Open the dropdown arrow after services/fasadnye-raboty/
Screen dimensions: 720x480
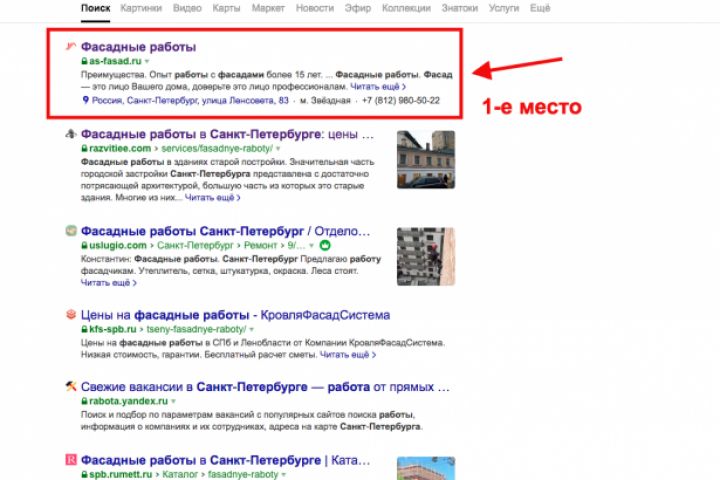278,149
